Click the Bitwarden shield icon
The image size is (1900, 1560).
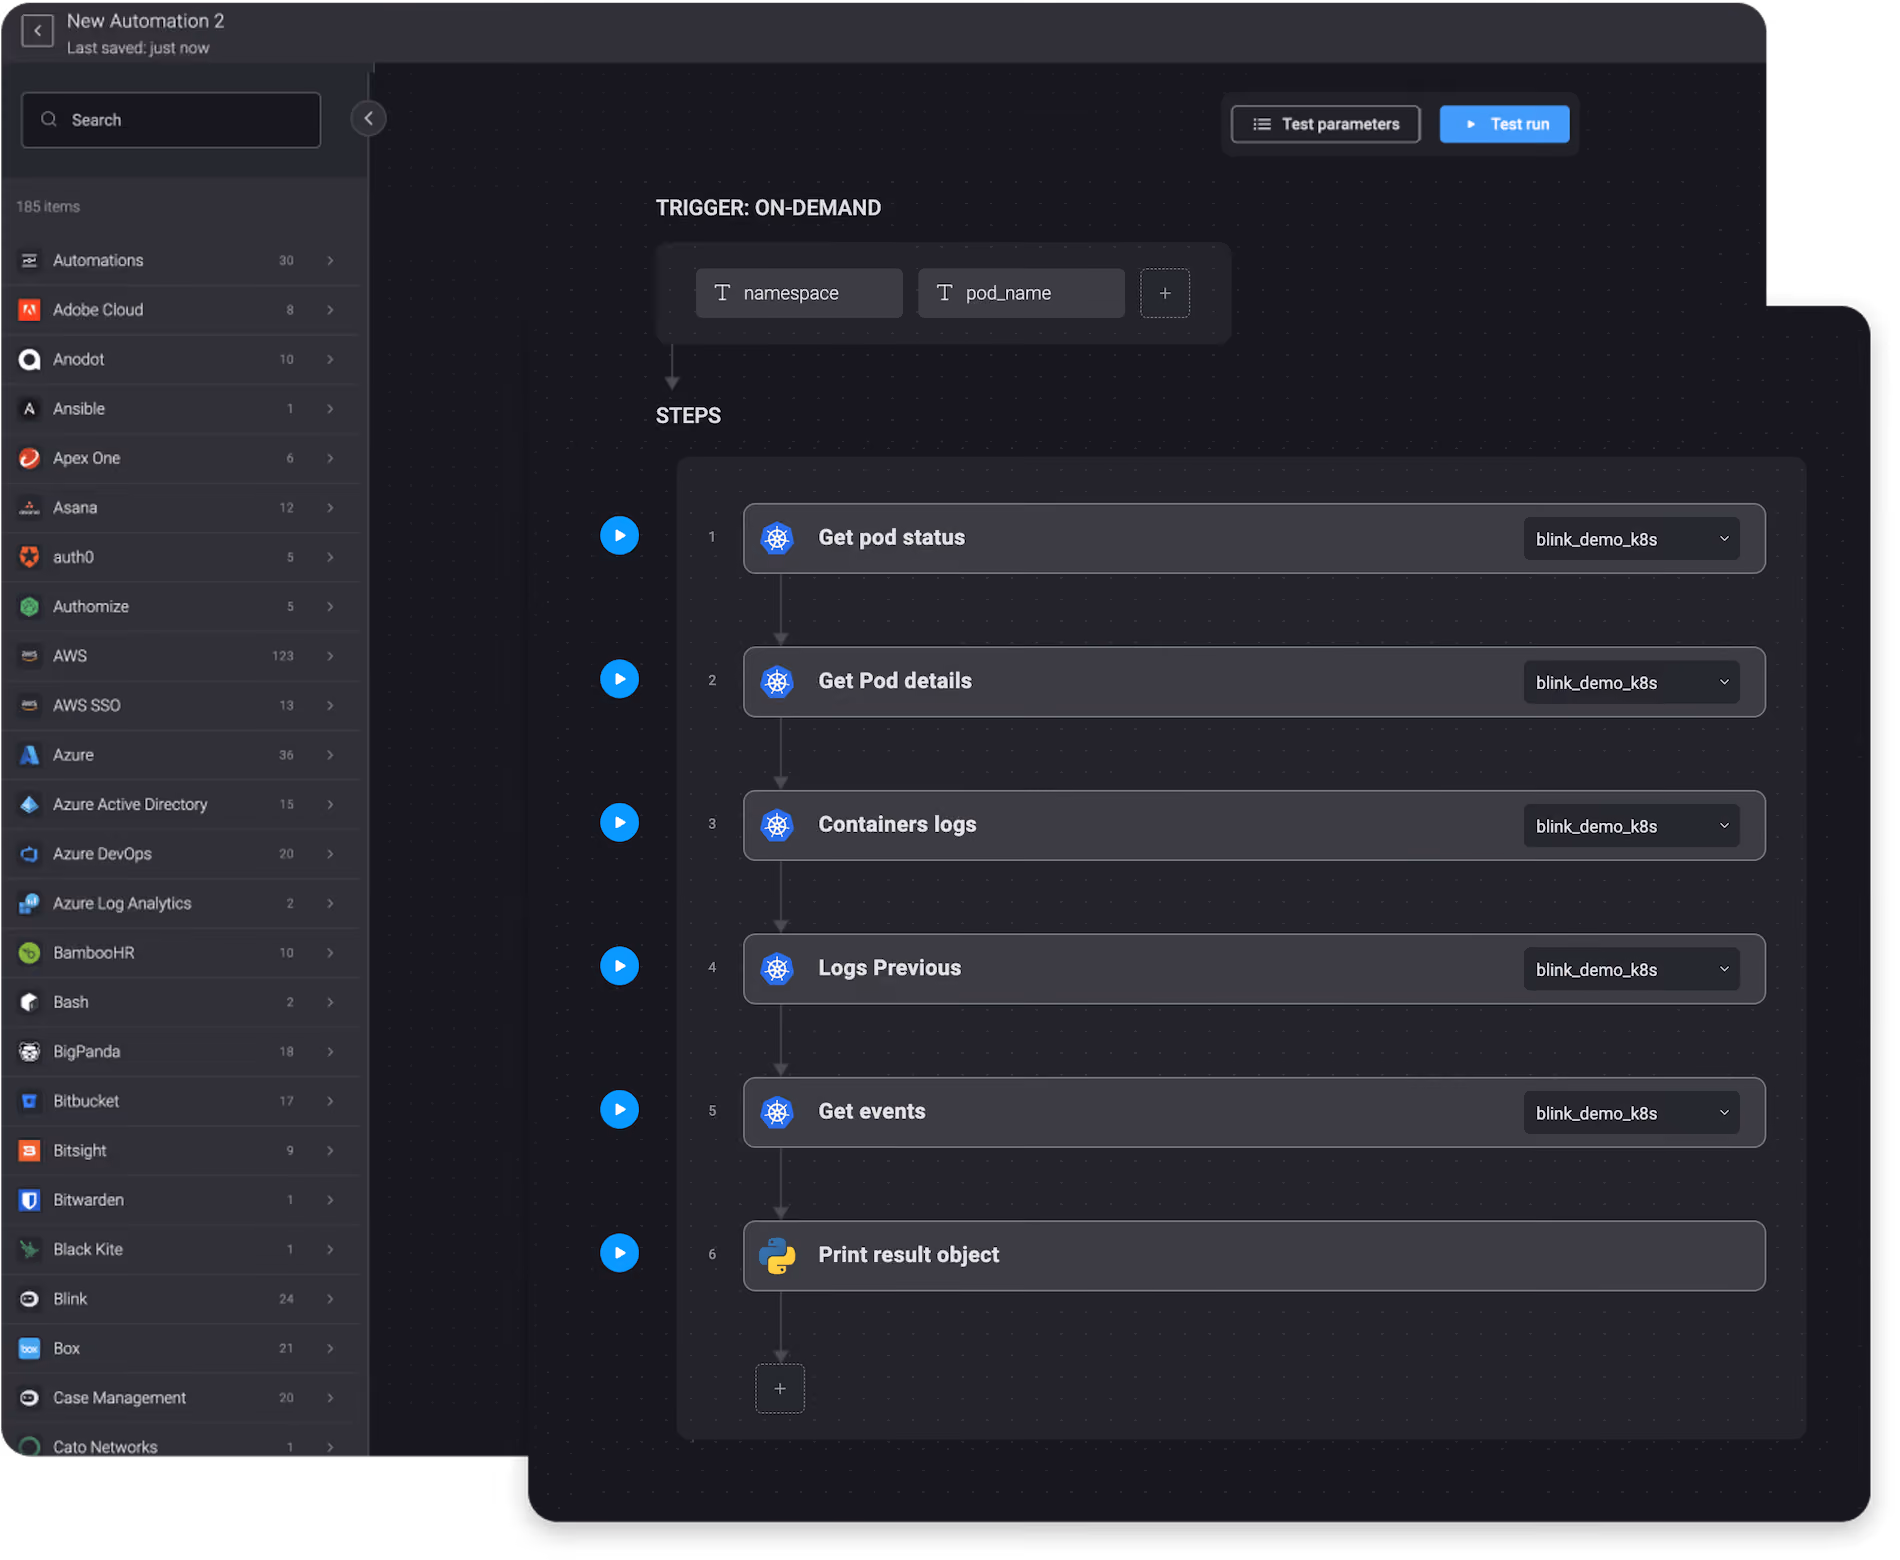30,1200
